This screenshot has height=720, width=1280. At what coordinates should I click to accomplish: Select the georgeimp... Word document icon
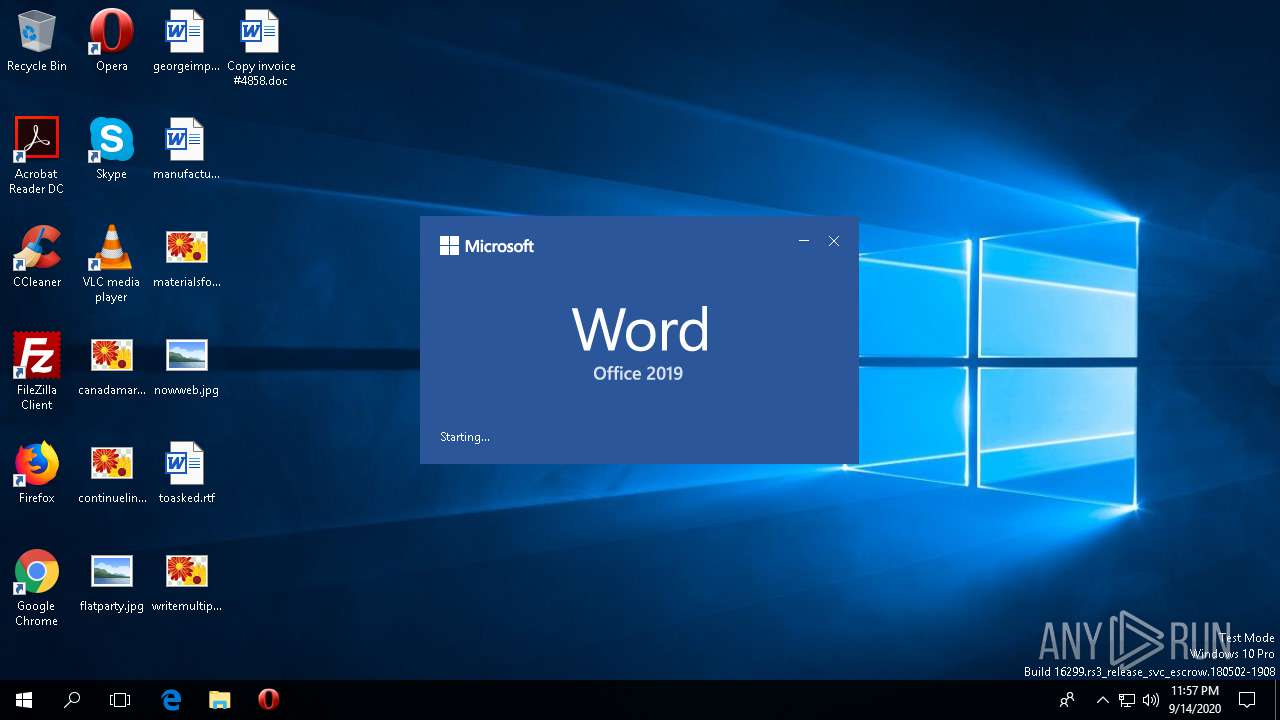[186, 41]
